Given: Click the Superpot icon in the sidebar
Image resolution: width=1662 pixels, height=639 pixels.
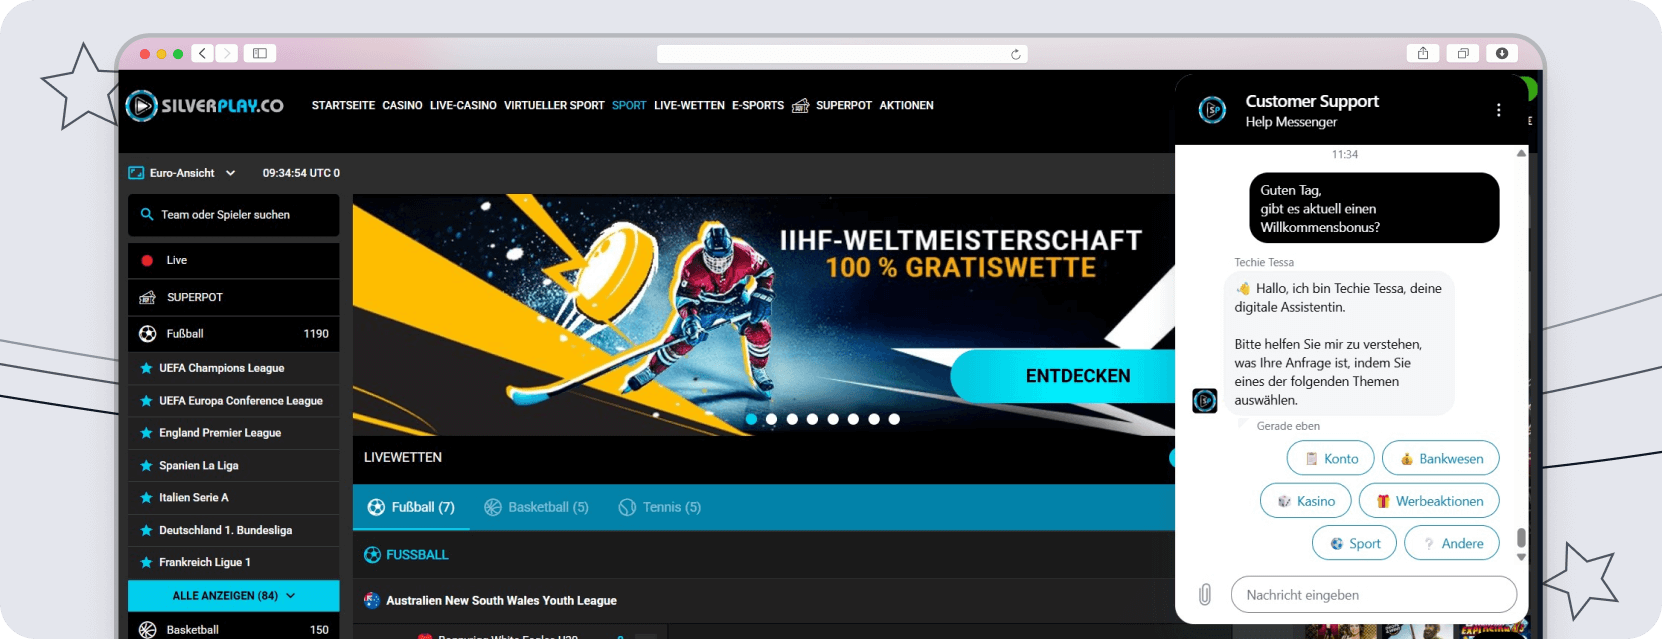Looking at the screenshot, I should click(x=147, y=297).
